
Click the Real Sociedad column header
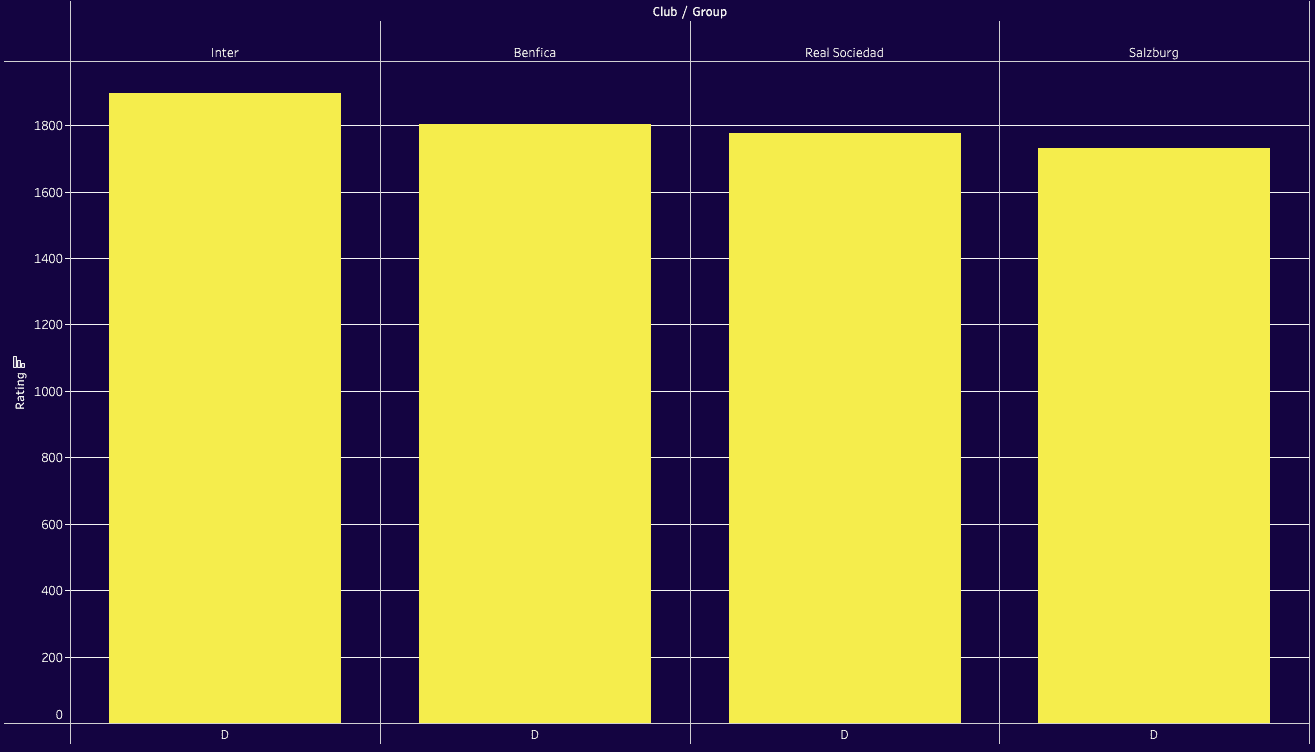pos(845,53)
